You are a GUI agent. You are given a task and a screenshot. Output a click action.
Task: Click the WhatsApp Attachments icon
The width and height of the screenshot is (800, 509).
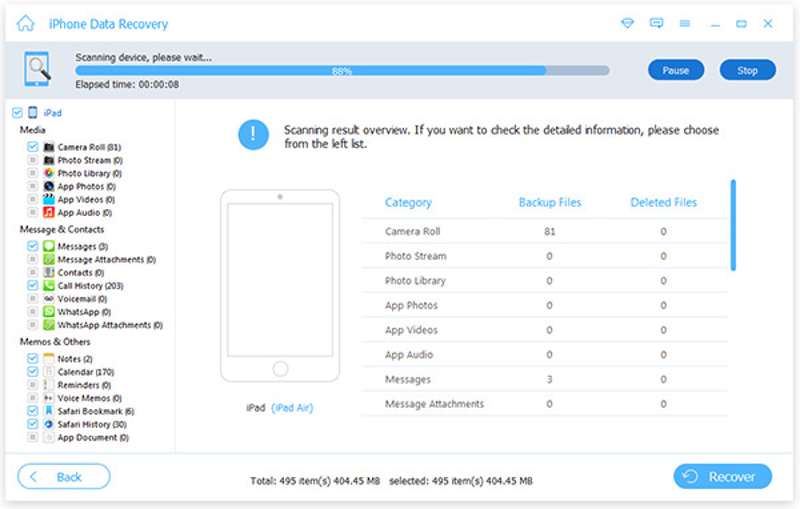pyautogui.click(x=48, y=325)
